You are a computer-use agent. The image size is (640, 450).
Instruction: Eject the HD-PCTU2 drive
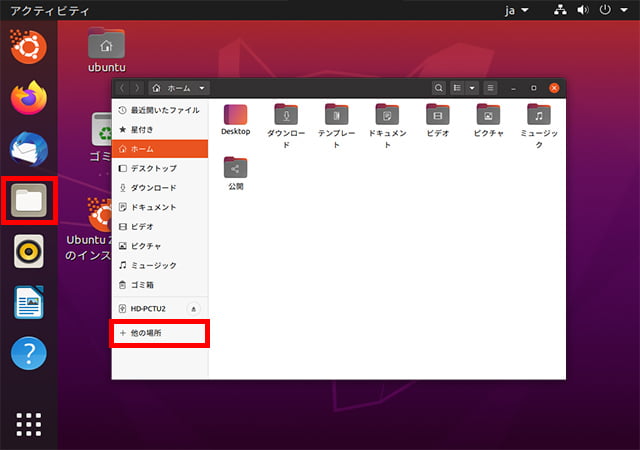click(193, 309)
